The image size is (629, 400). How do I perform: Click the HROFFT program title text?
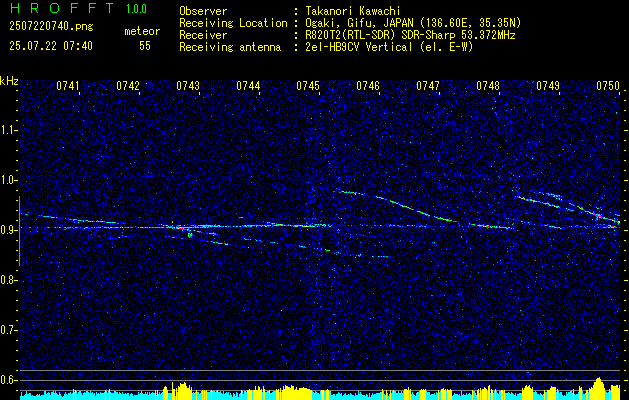click(x=62, y=8)
